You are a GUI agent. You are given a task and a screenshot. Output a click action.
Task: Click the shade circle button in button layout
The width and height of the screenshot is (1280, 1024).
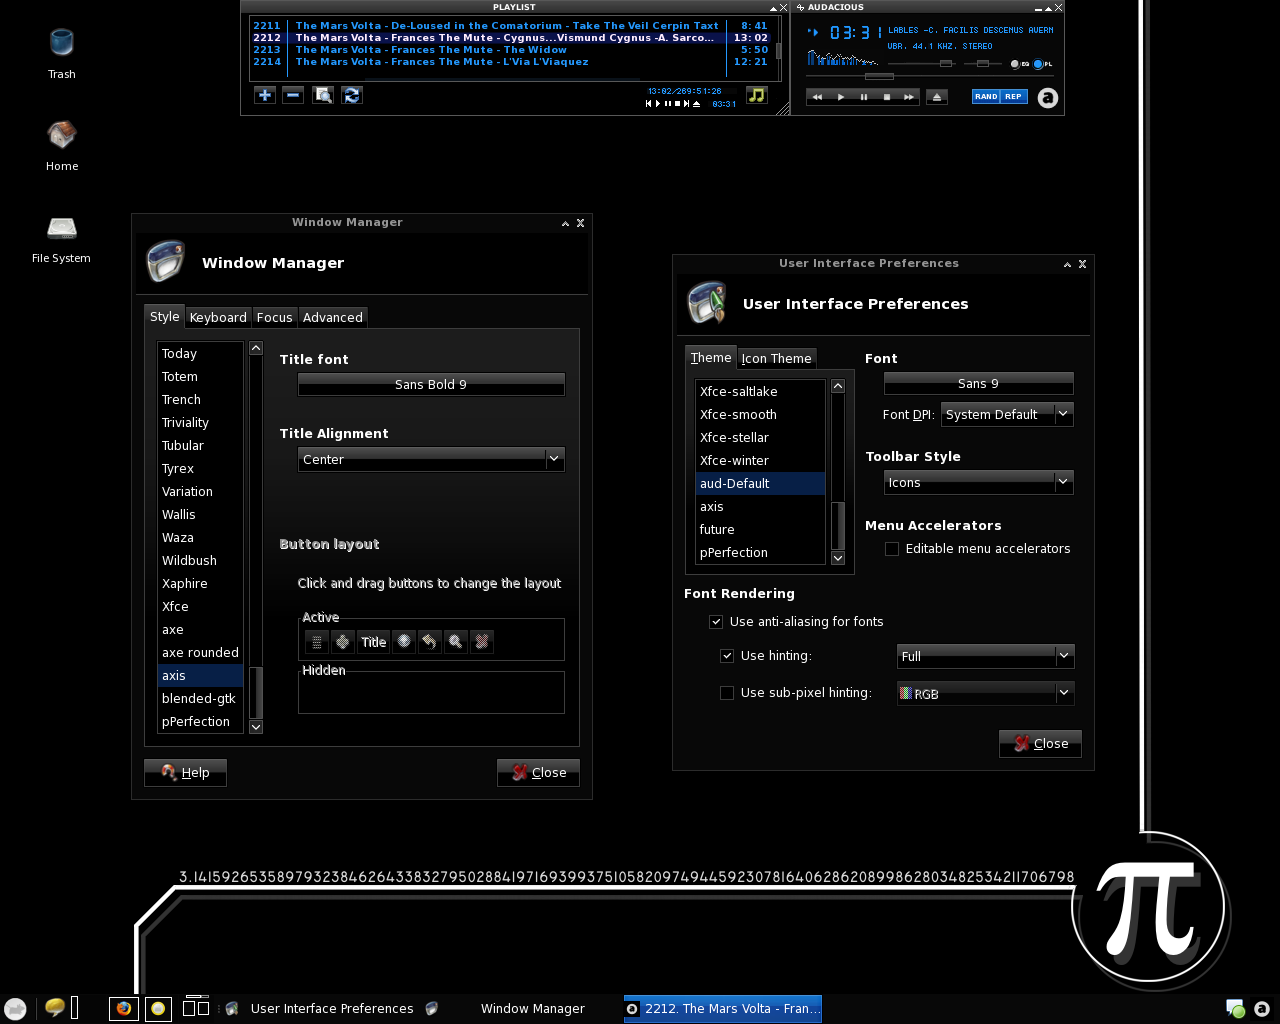pos(404,642)
